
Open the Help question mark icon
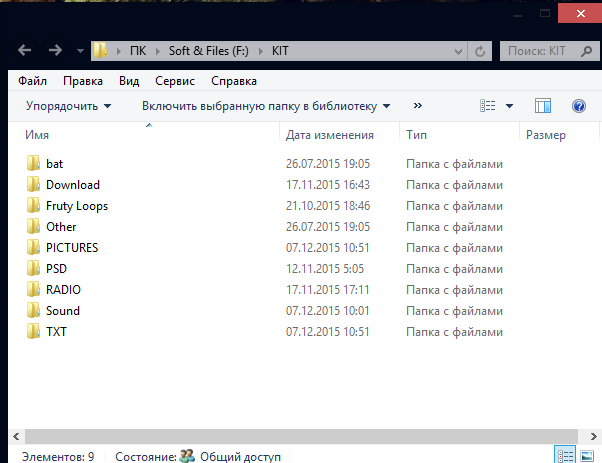578,106
